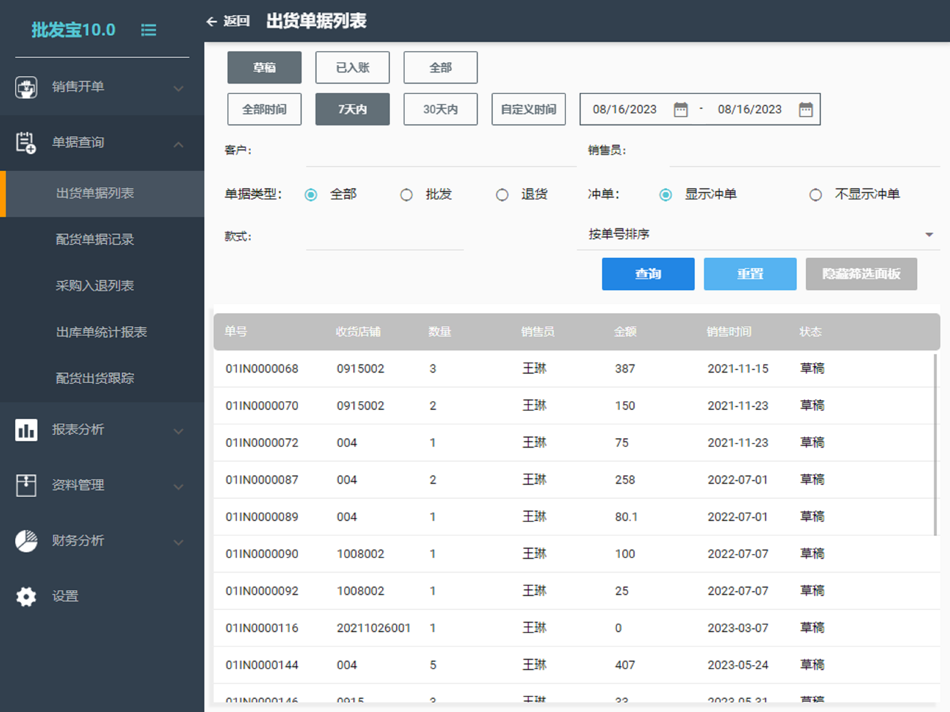Click the 款式 input field
Viewport: 950px width, 712px height.
385,237
